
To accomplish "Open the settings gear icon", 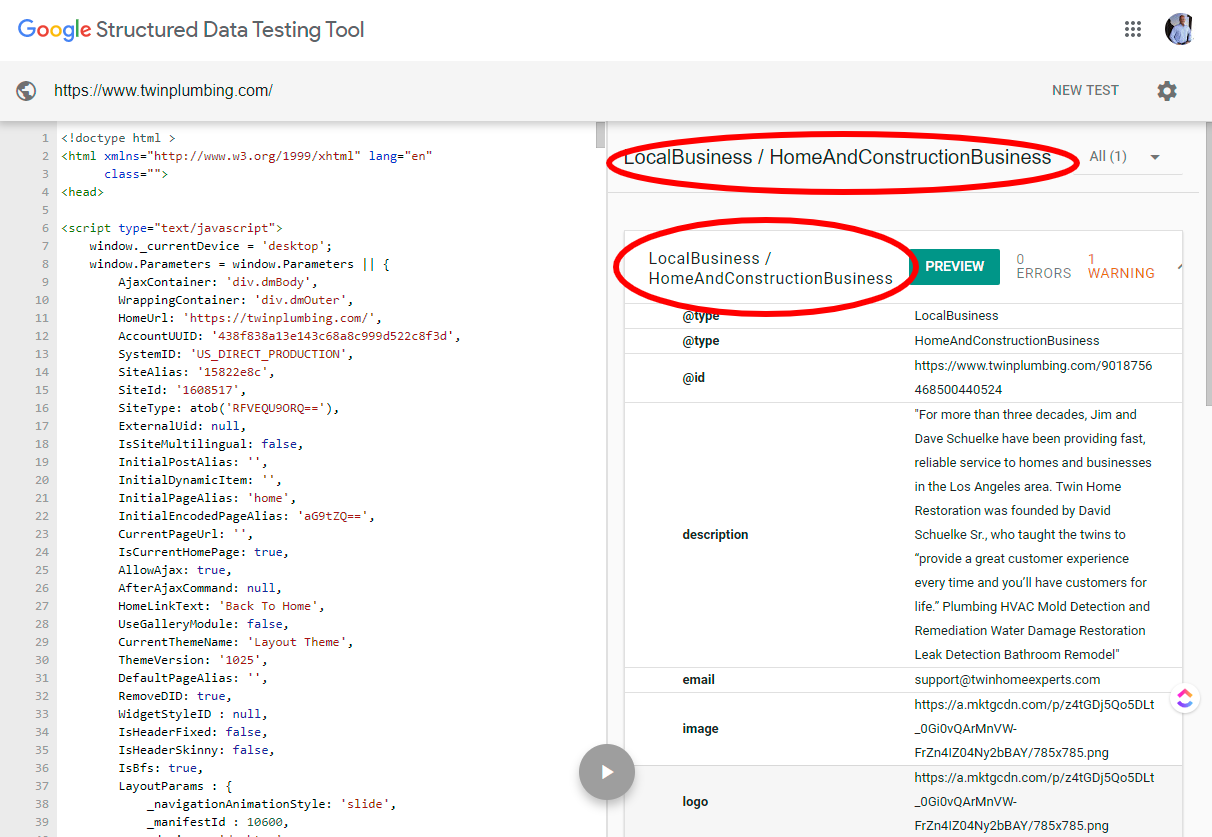I will [1167, 91].
